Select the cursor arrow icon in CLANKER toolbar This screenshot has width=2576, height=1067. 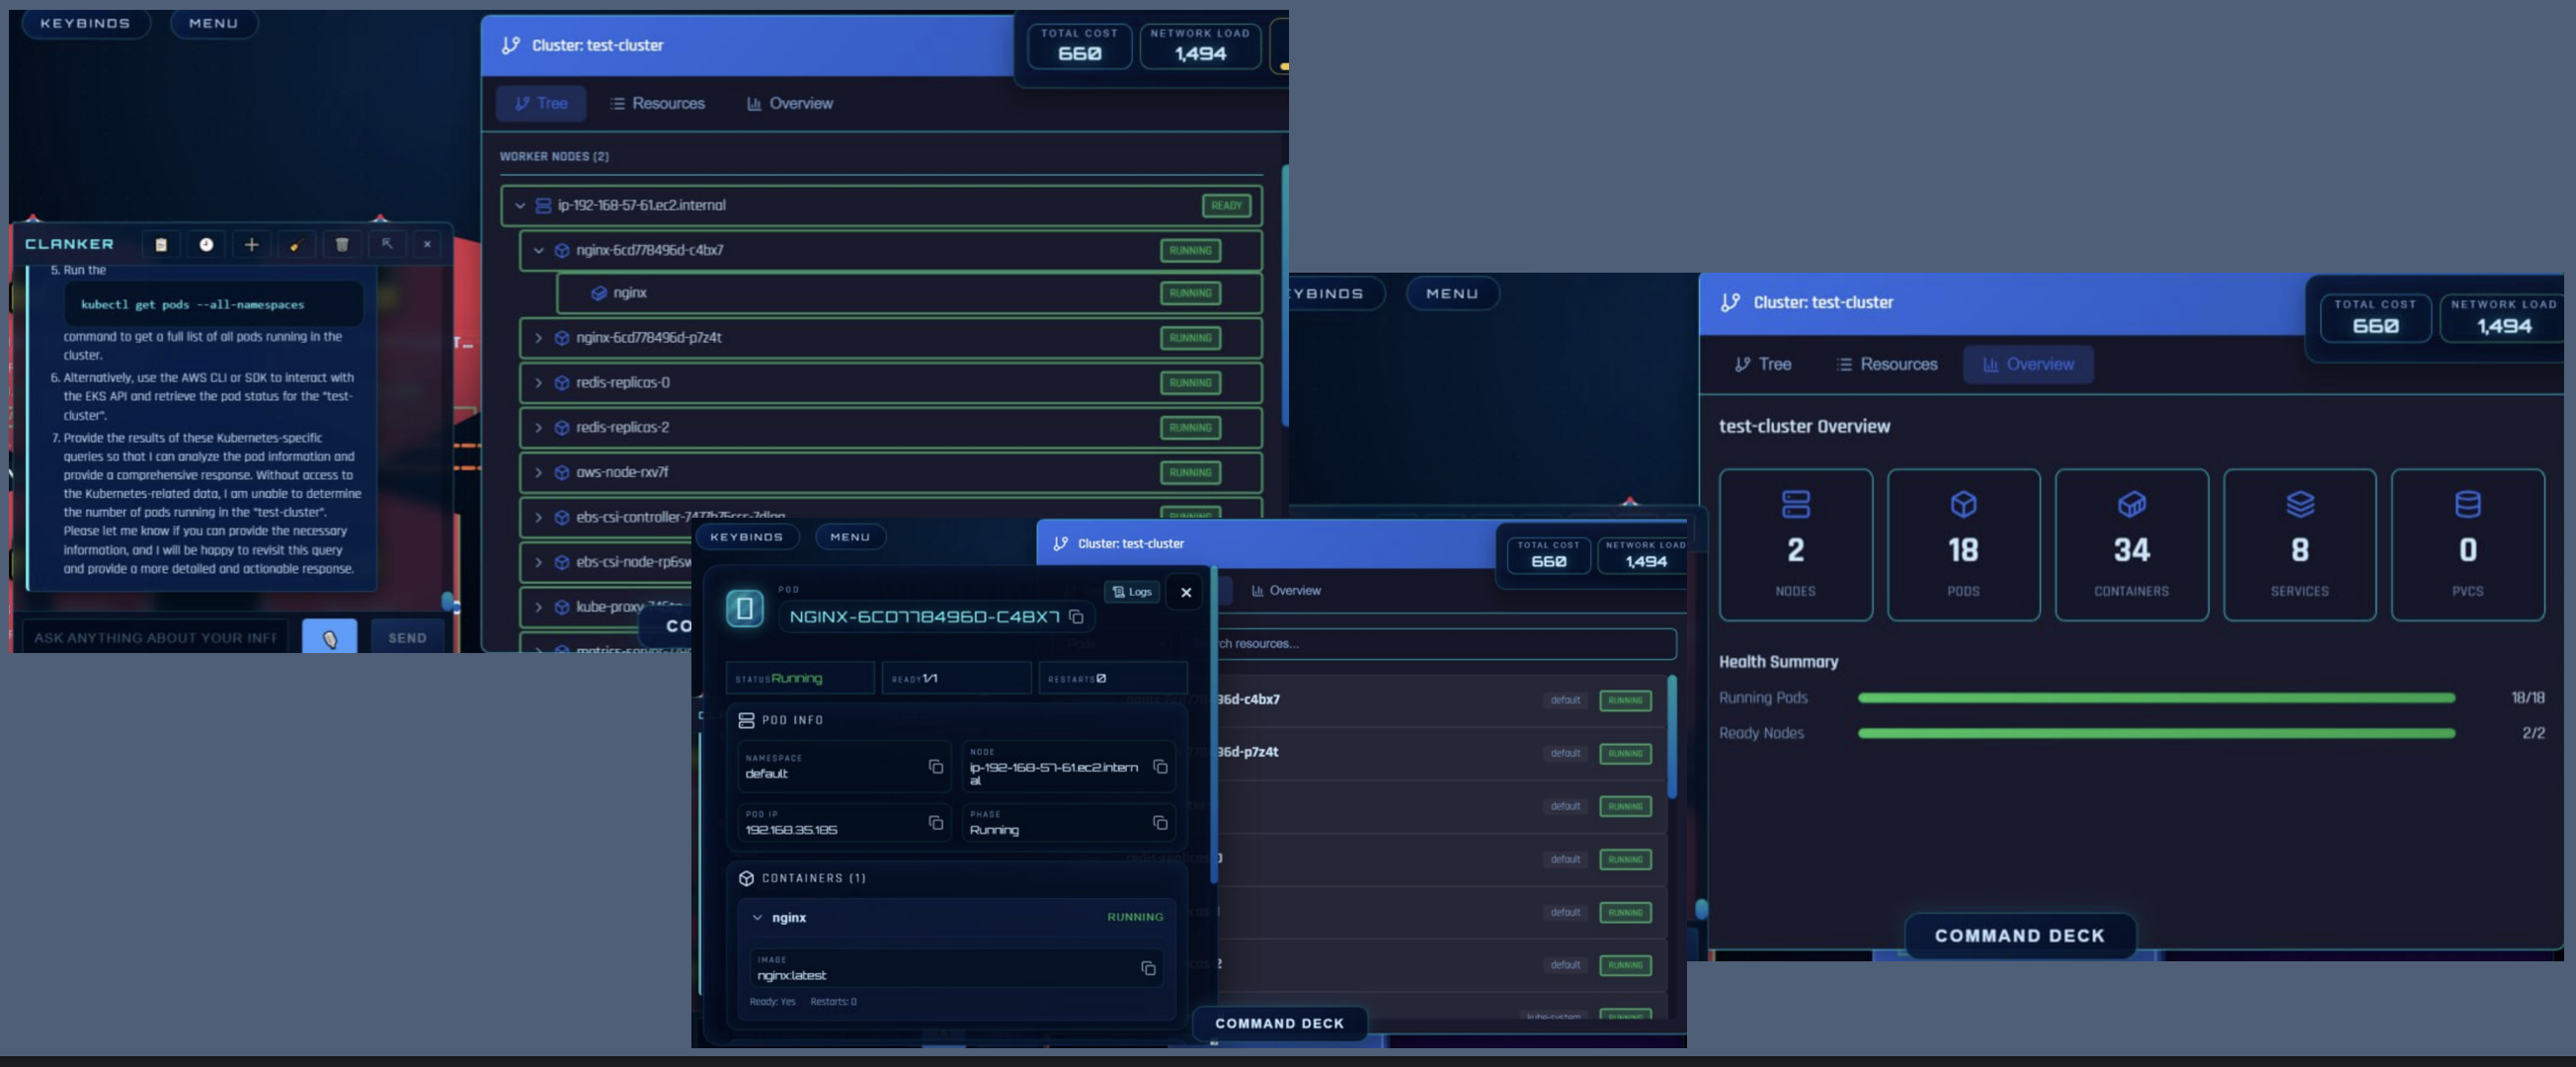pyautogui.click(x=388, y=244)
